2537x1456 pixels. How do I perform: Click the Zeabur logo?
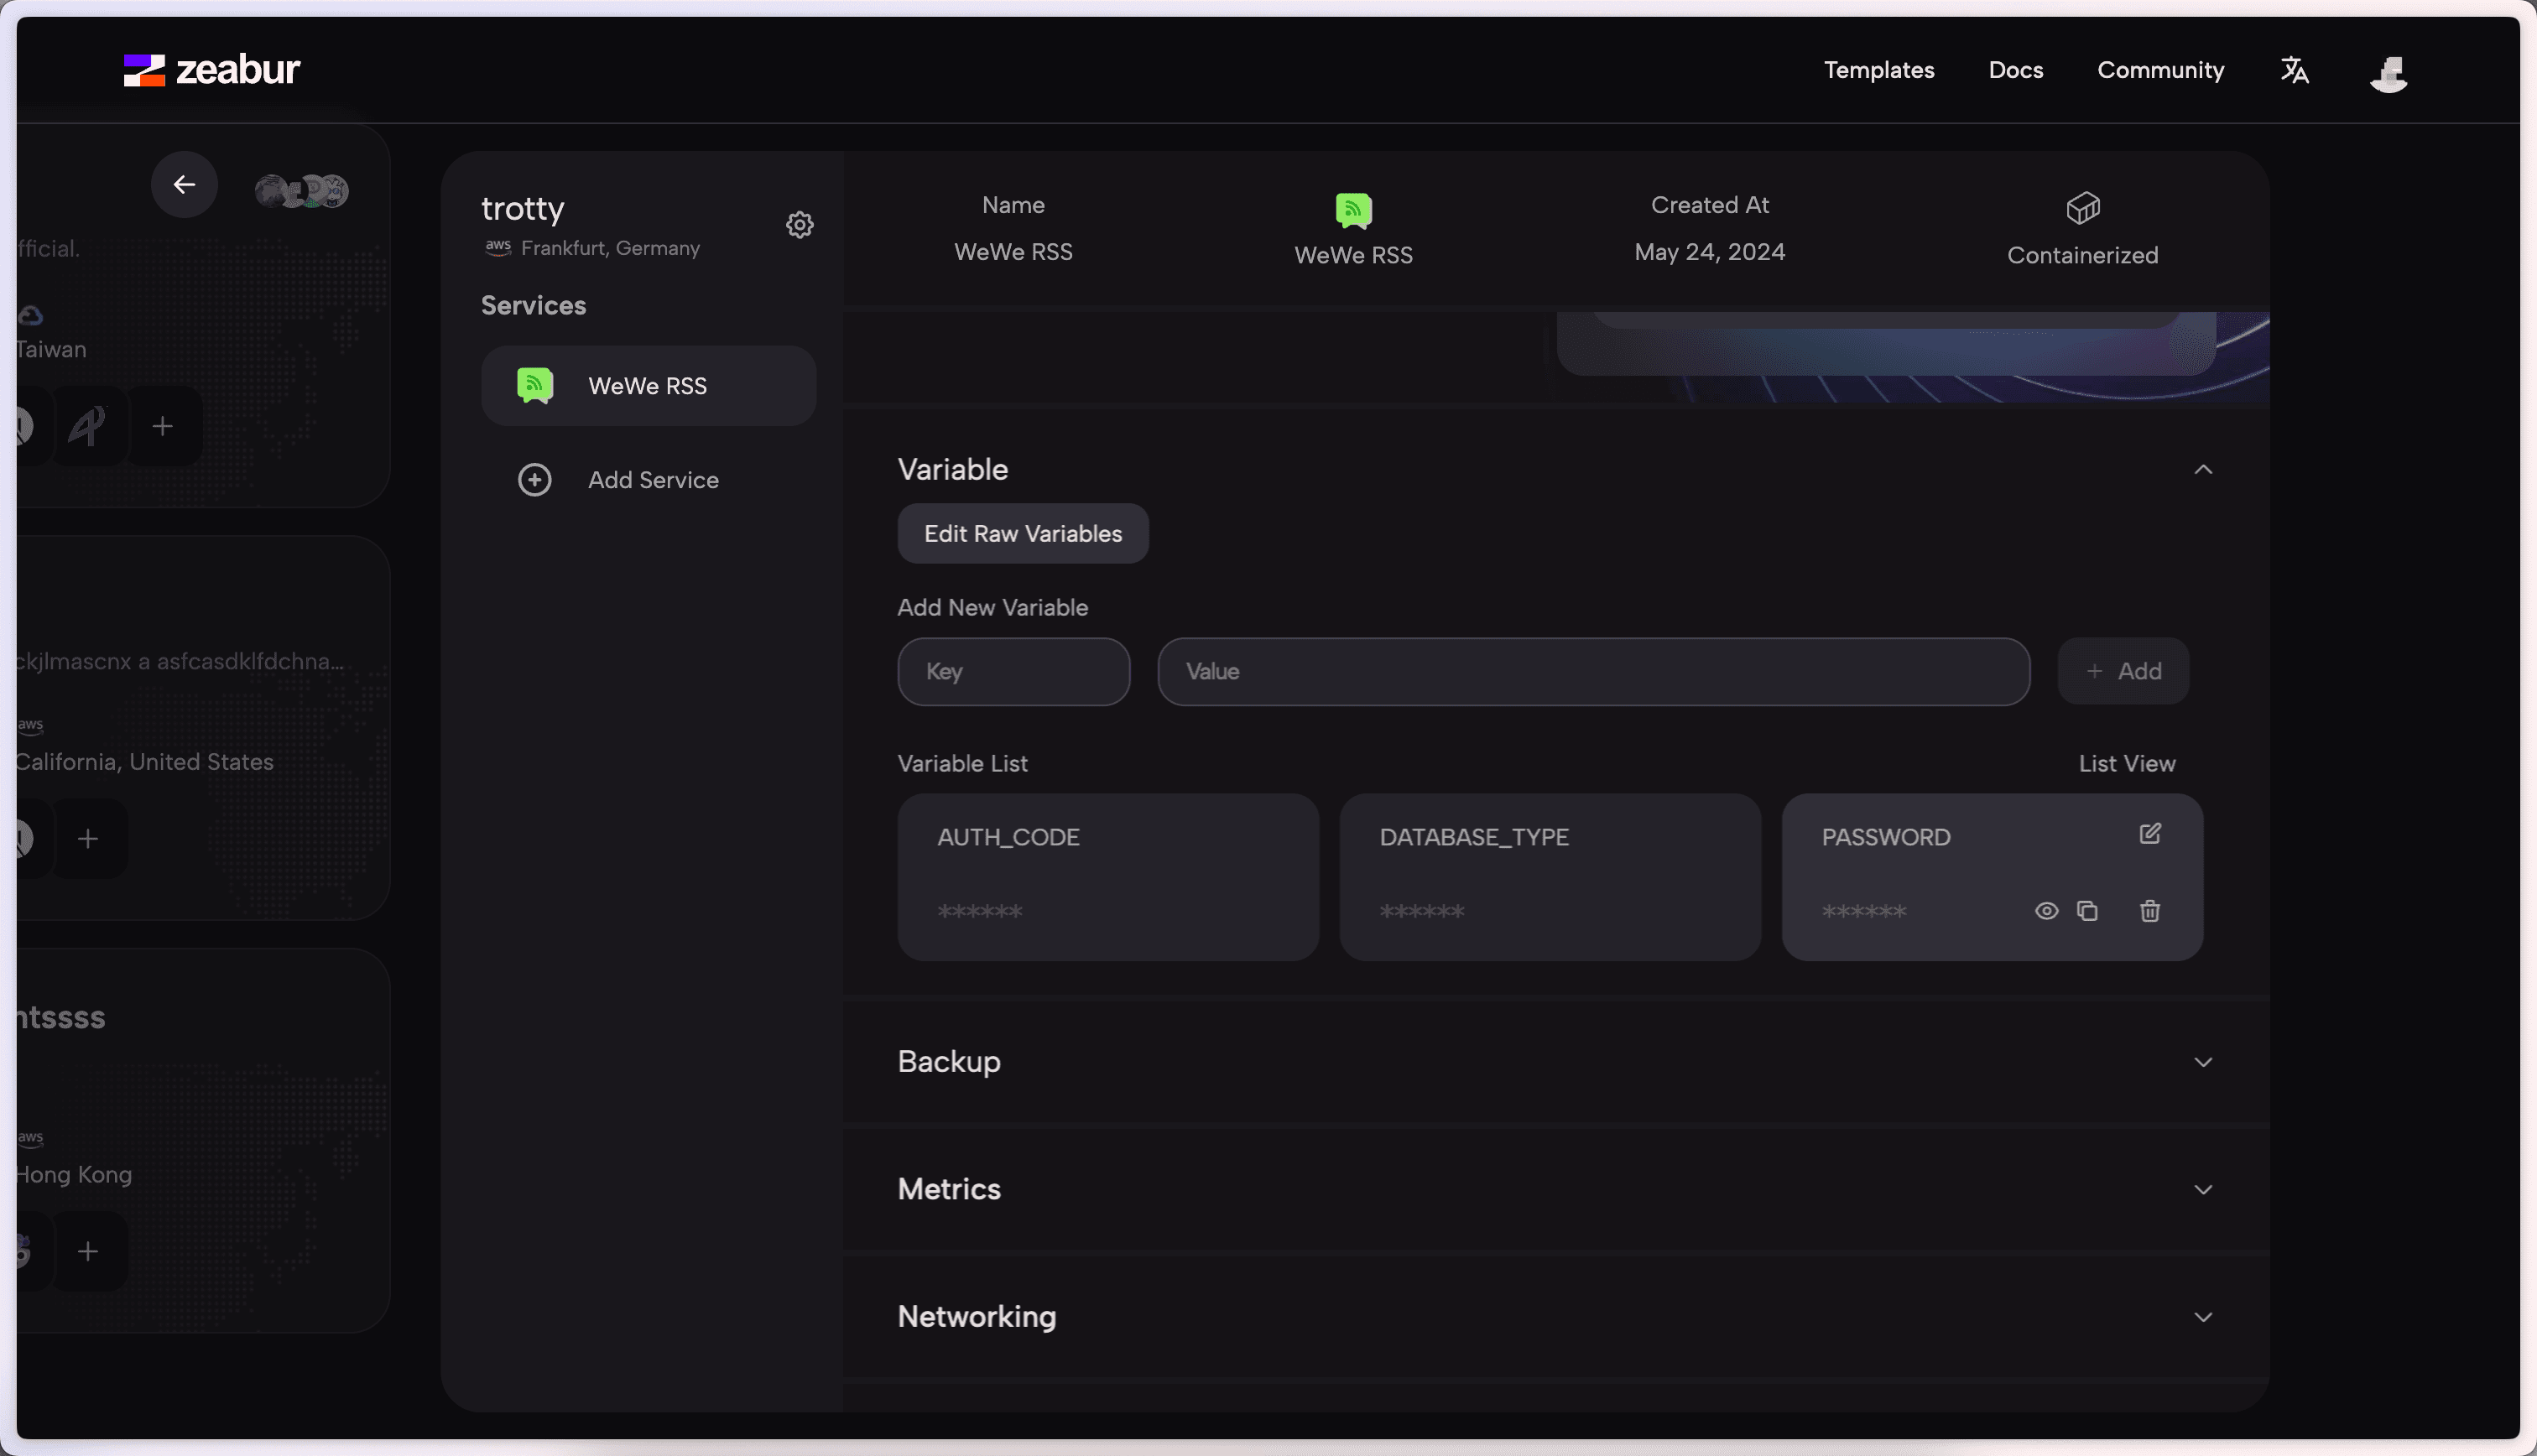pyautogui.click(x=211, y=70)
